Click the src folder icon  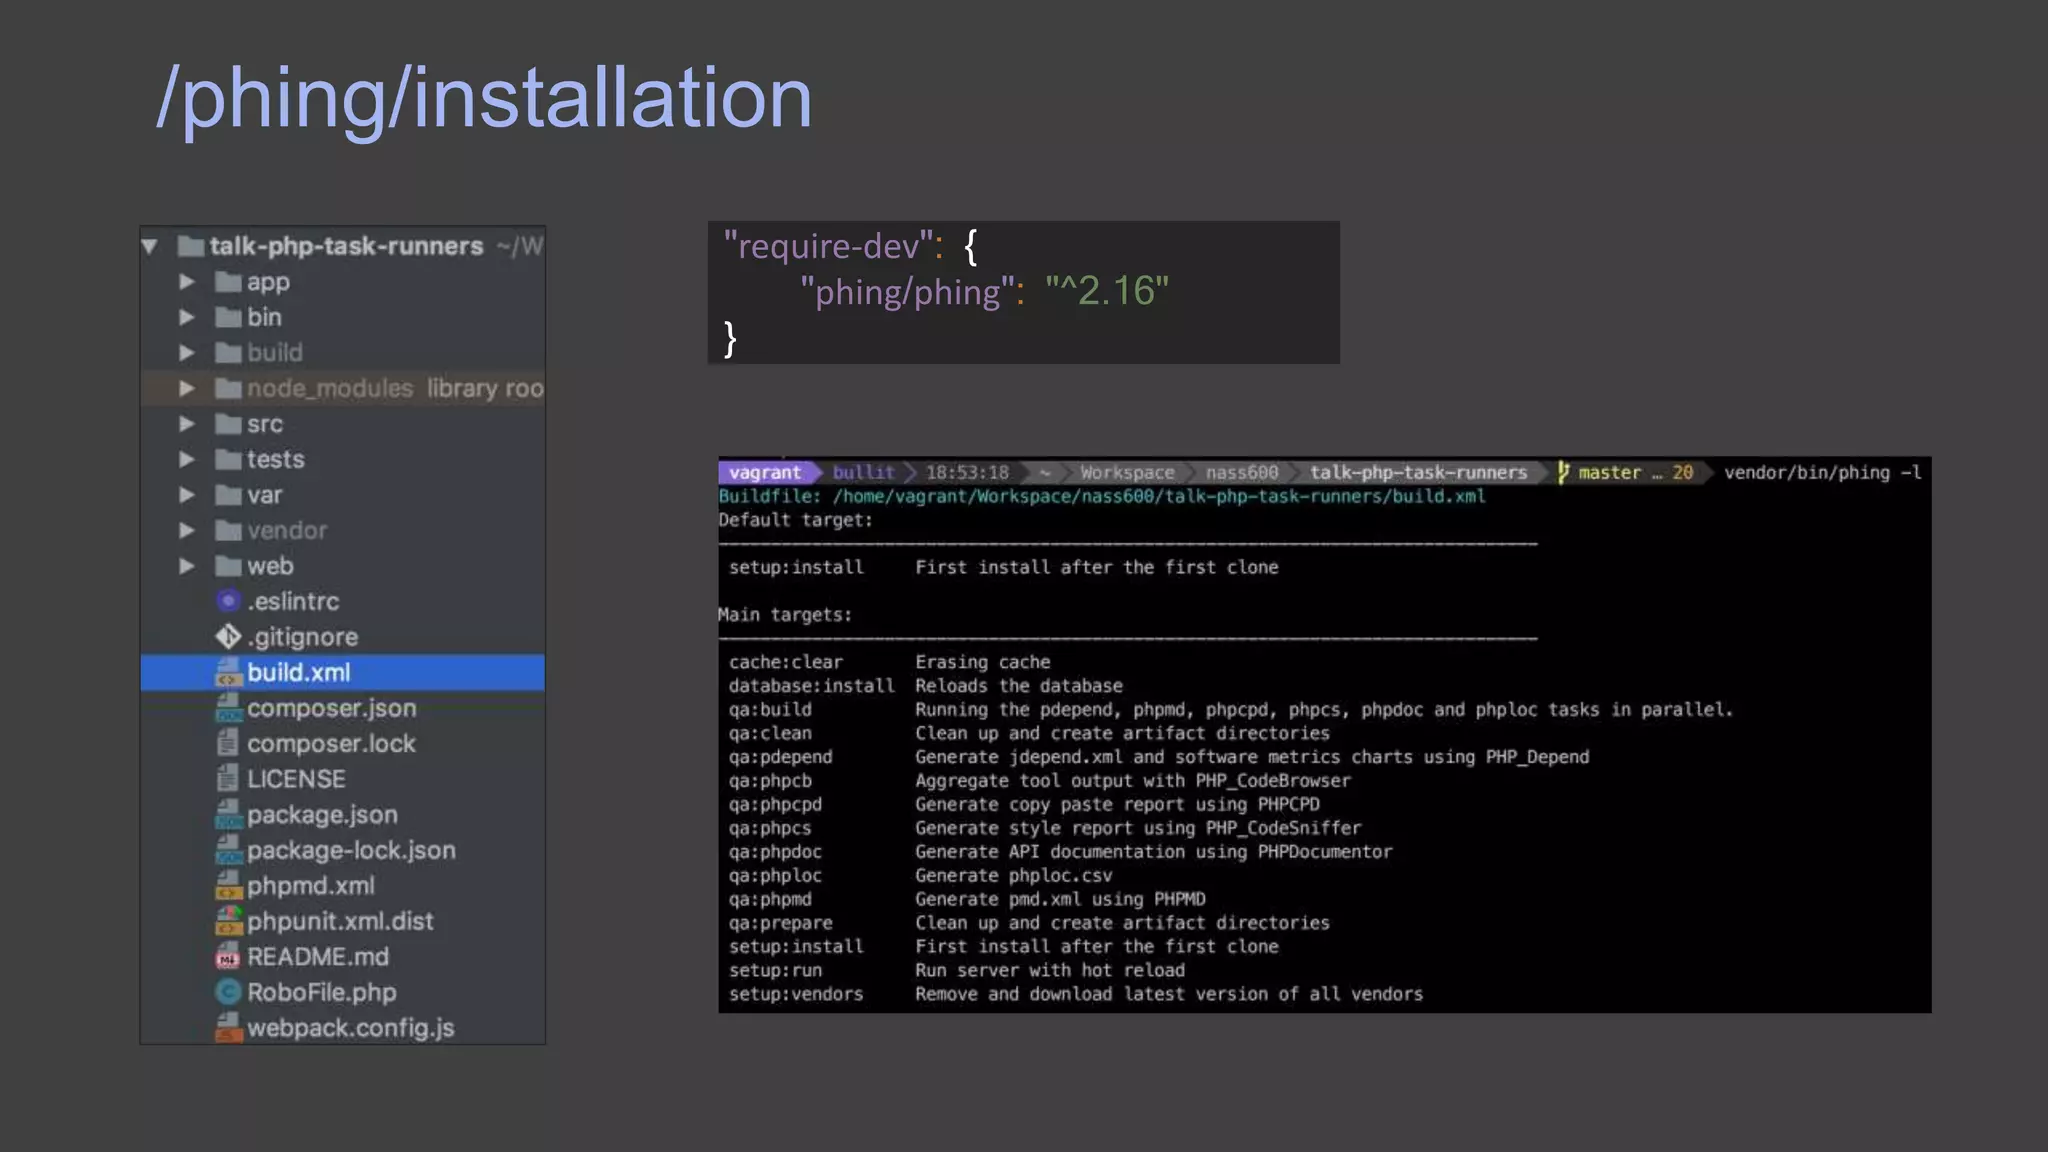click(228, 424)
